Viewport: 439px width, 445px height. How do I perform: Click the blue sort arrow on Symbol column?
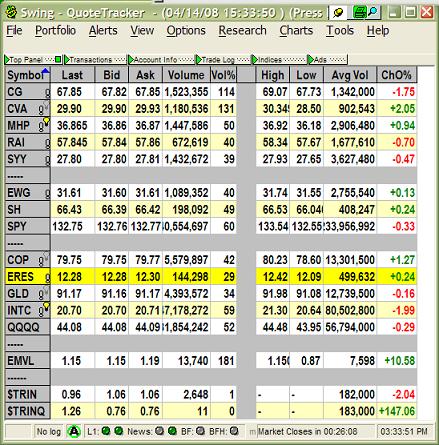(46, 71)
